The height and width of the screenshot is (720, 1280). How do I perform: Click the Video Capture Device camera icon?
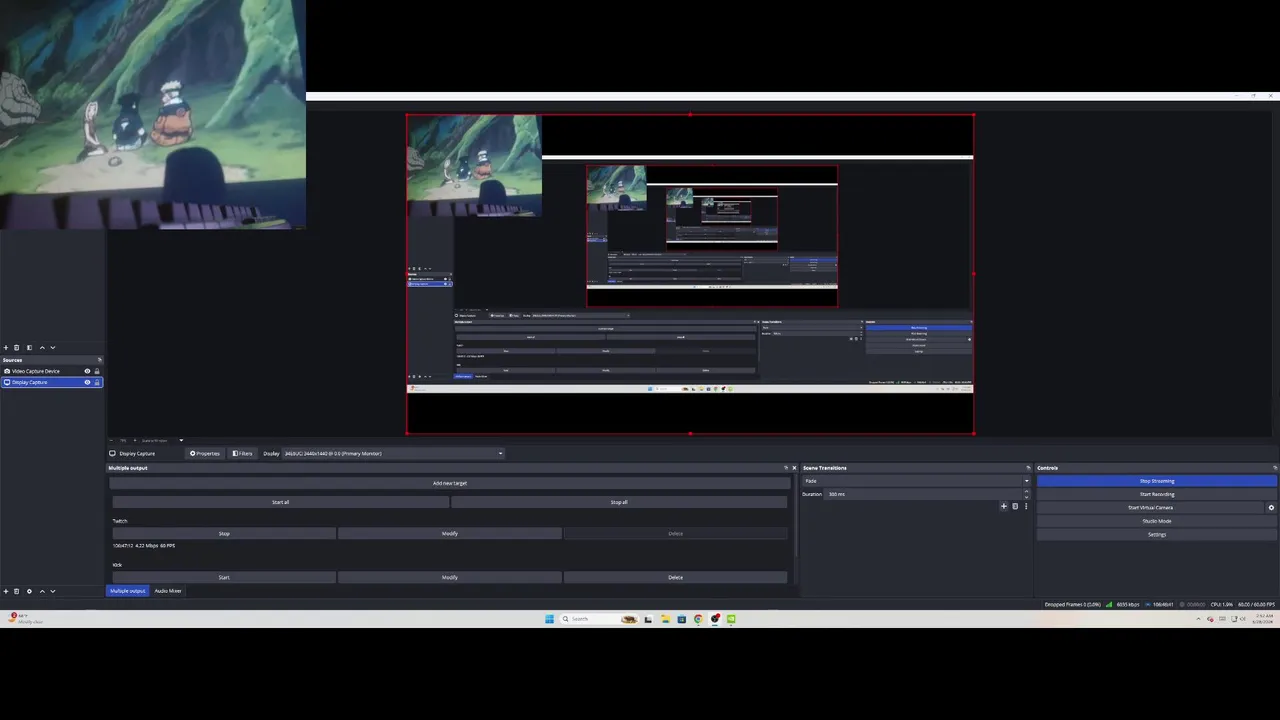pyautogui.click(x=7, y=371)
